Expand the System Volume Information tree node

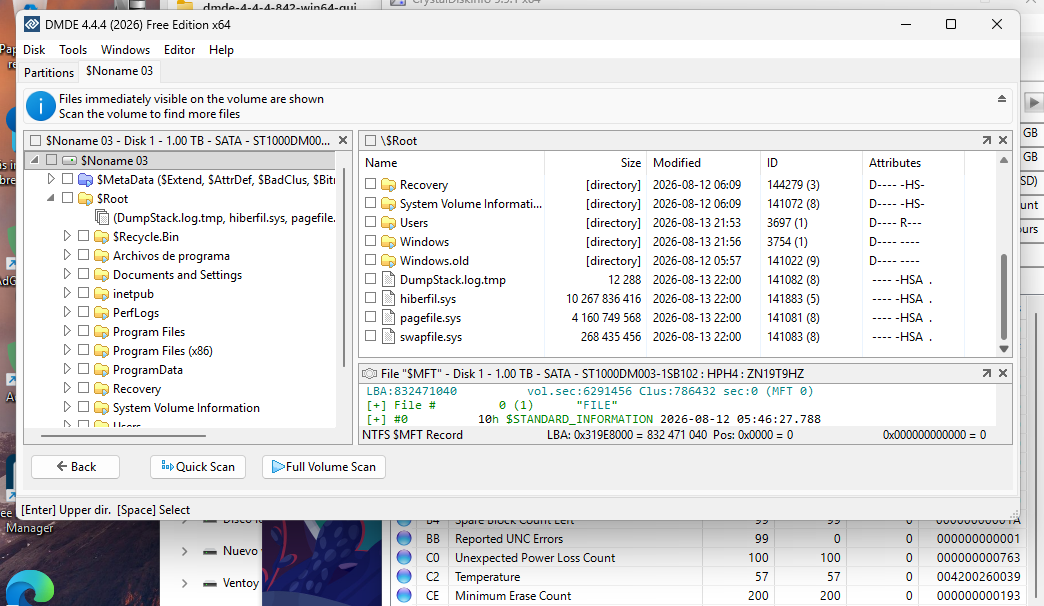[x=67, y=407]
